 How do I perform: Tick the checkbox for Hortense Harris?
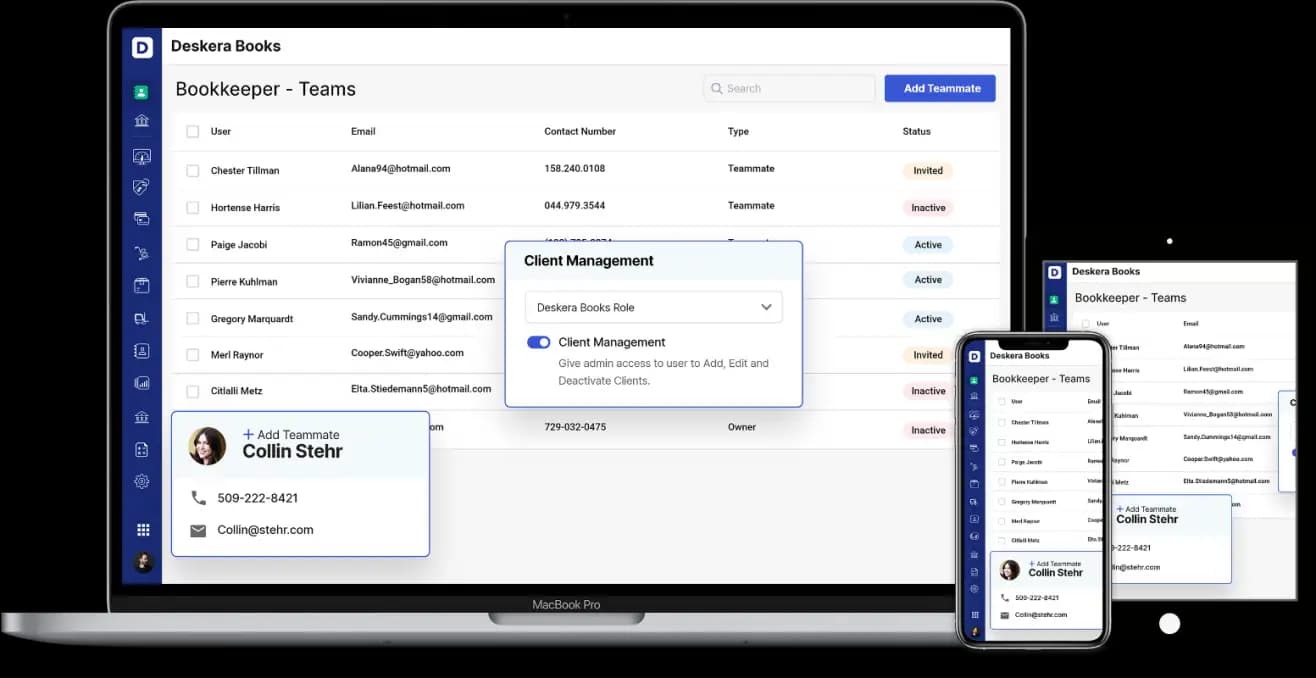pyautogui.click(x=193, y=208)
